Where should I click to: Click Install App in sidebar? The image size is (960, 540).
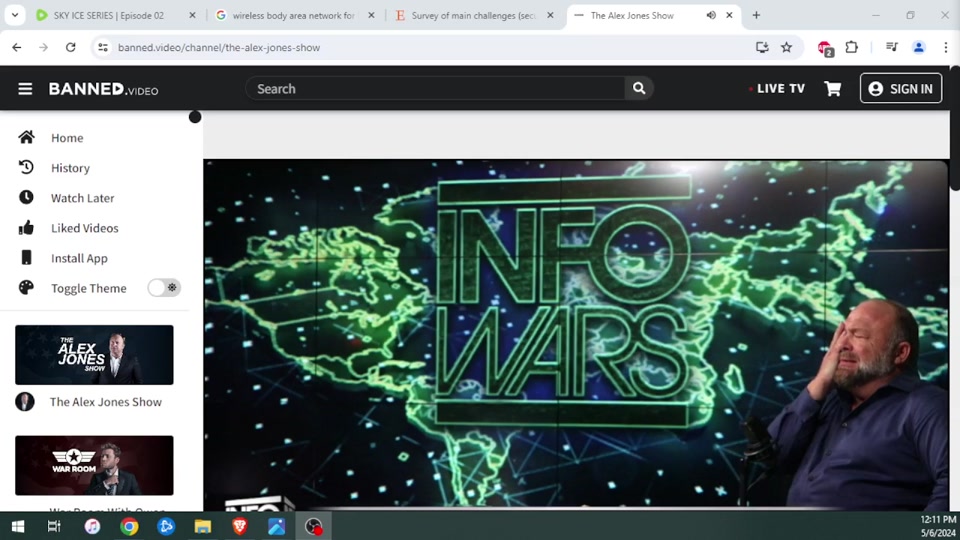click(79, 258)
